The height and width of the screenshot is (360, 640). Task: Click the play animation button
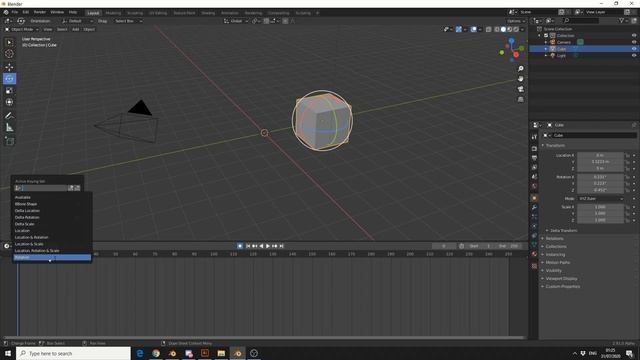coord(268,246)
